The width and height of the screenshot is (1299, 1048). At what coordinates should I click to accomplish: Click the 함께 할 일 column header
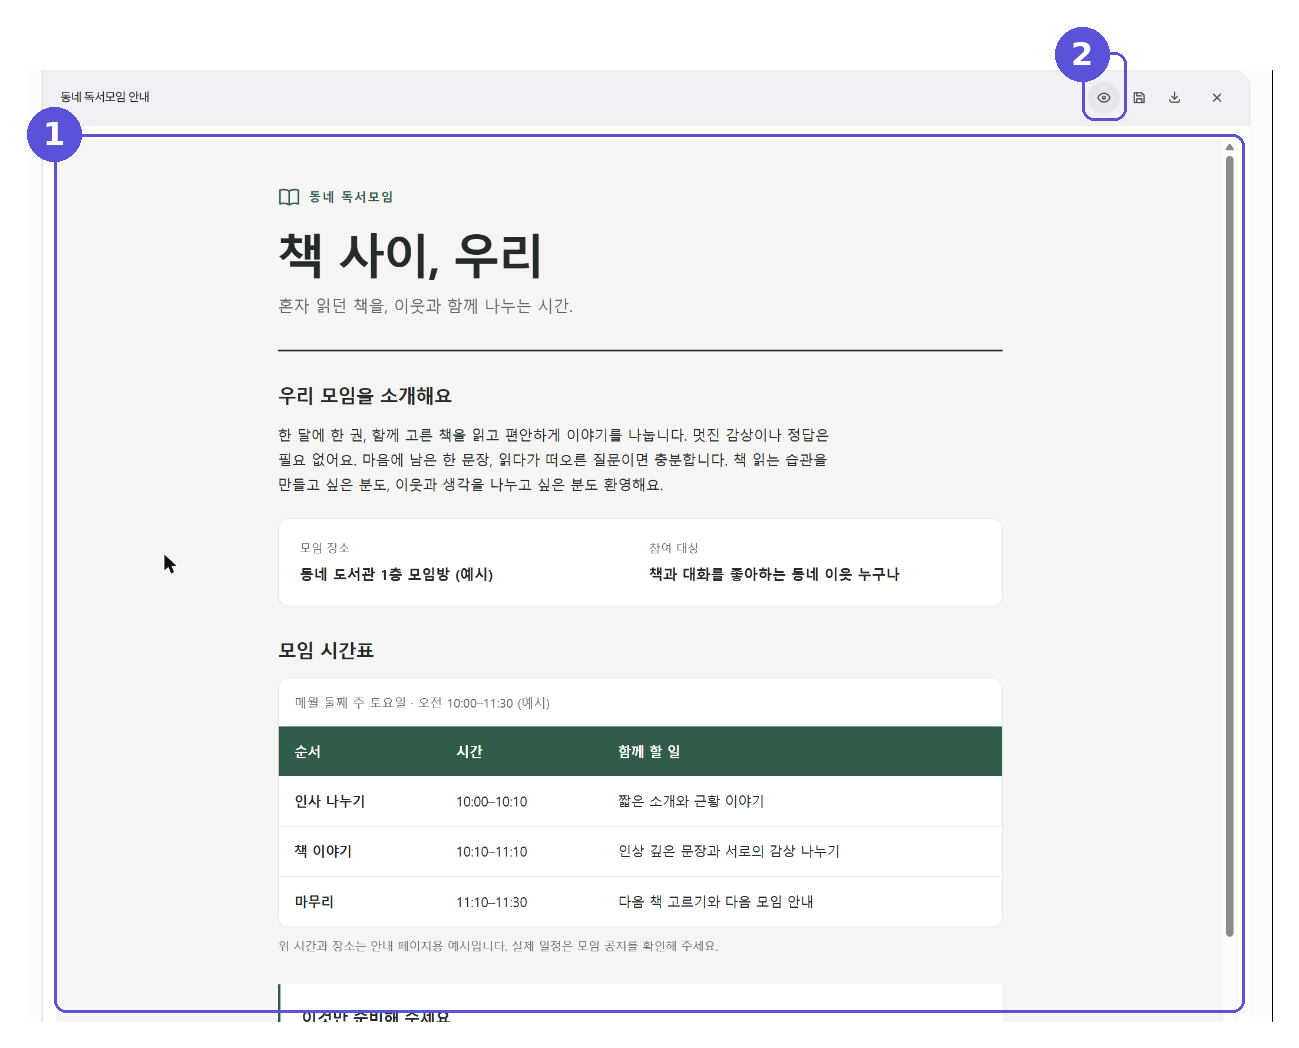[649, 752]
